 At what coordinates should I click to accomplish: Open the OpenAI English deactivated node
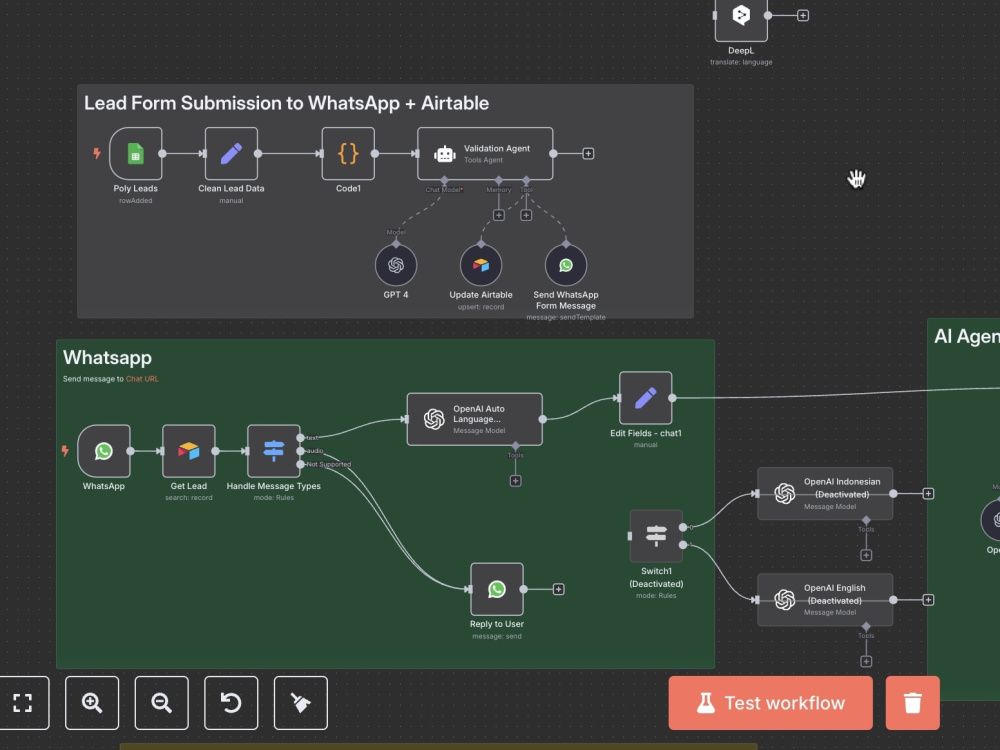pyautogui.click(x=825, y=600)
